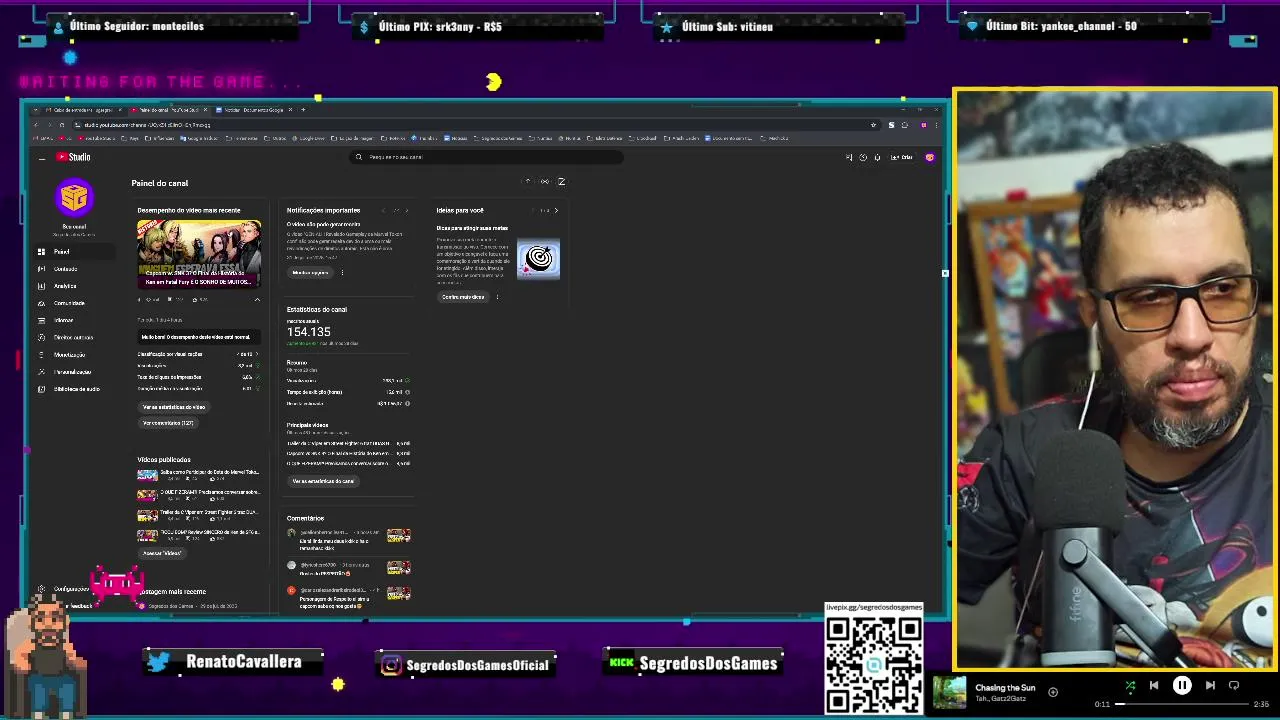This screenshot has width=1280, height=720.
Task: Open the Trailer C.Viper Street Fighter video
Action: pos(198,515)
